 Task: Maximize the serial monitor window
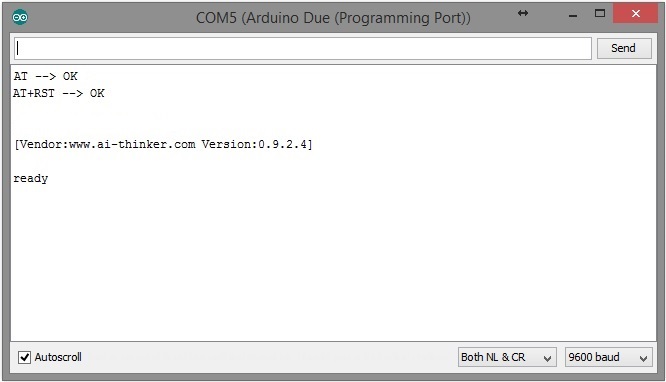[600, 14]
